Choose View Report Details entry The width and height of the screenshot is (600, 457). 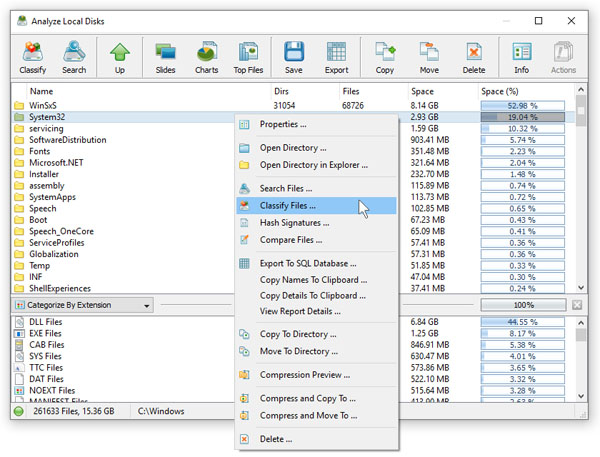[316, 311]
